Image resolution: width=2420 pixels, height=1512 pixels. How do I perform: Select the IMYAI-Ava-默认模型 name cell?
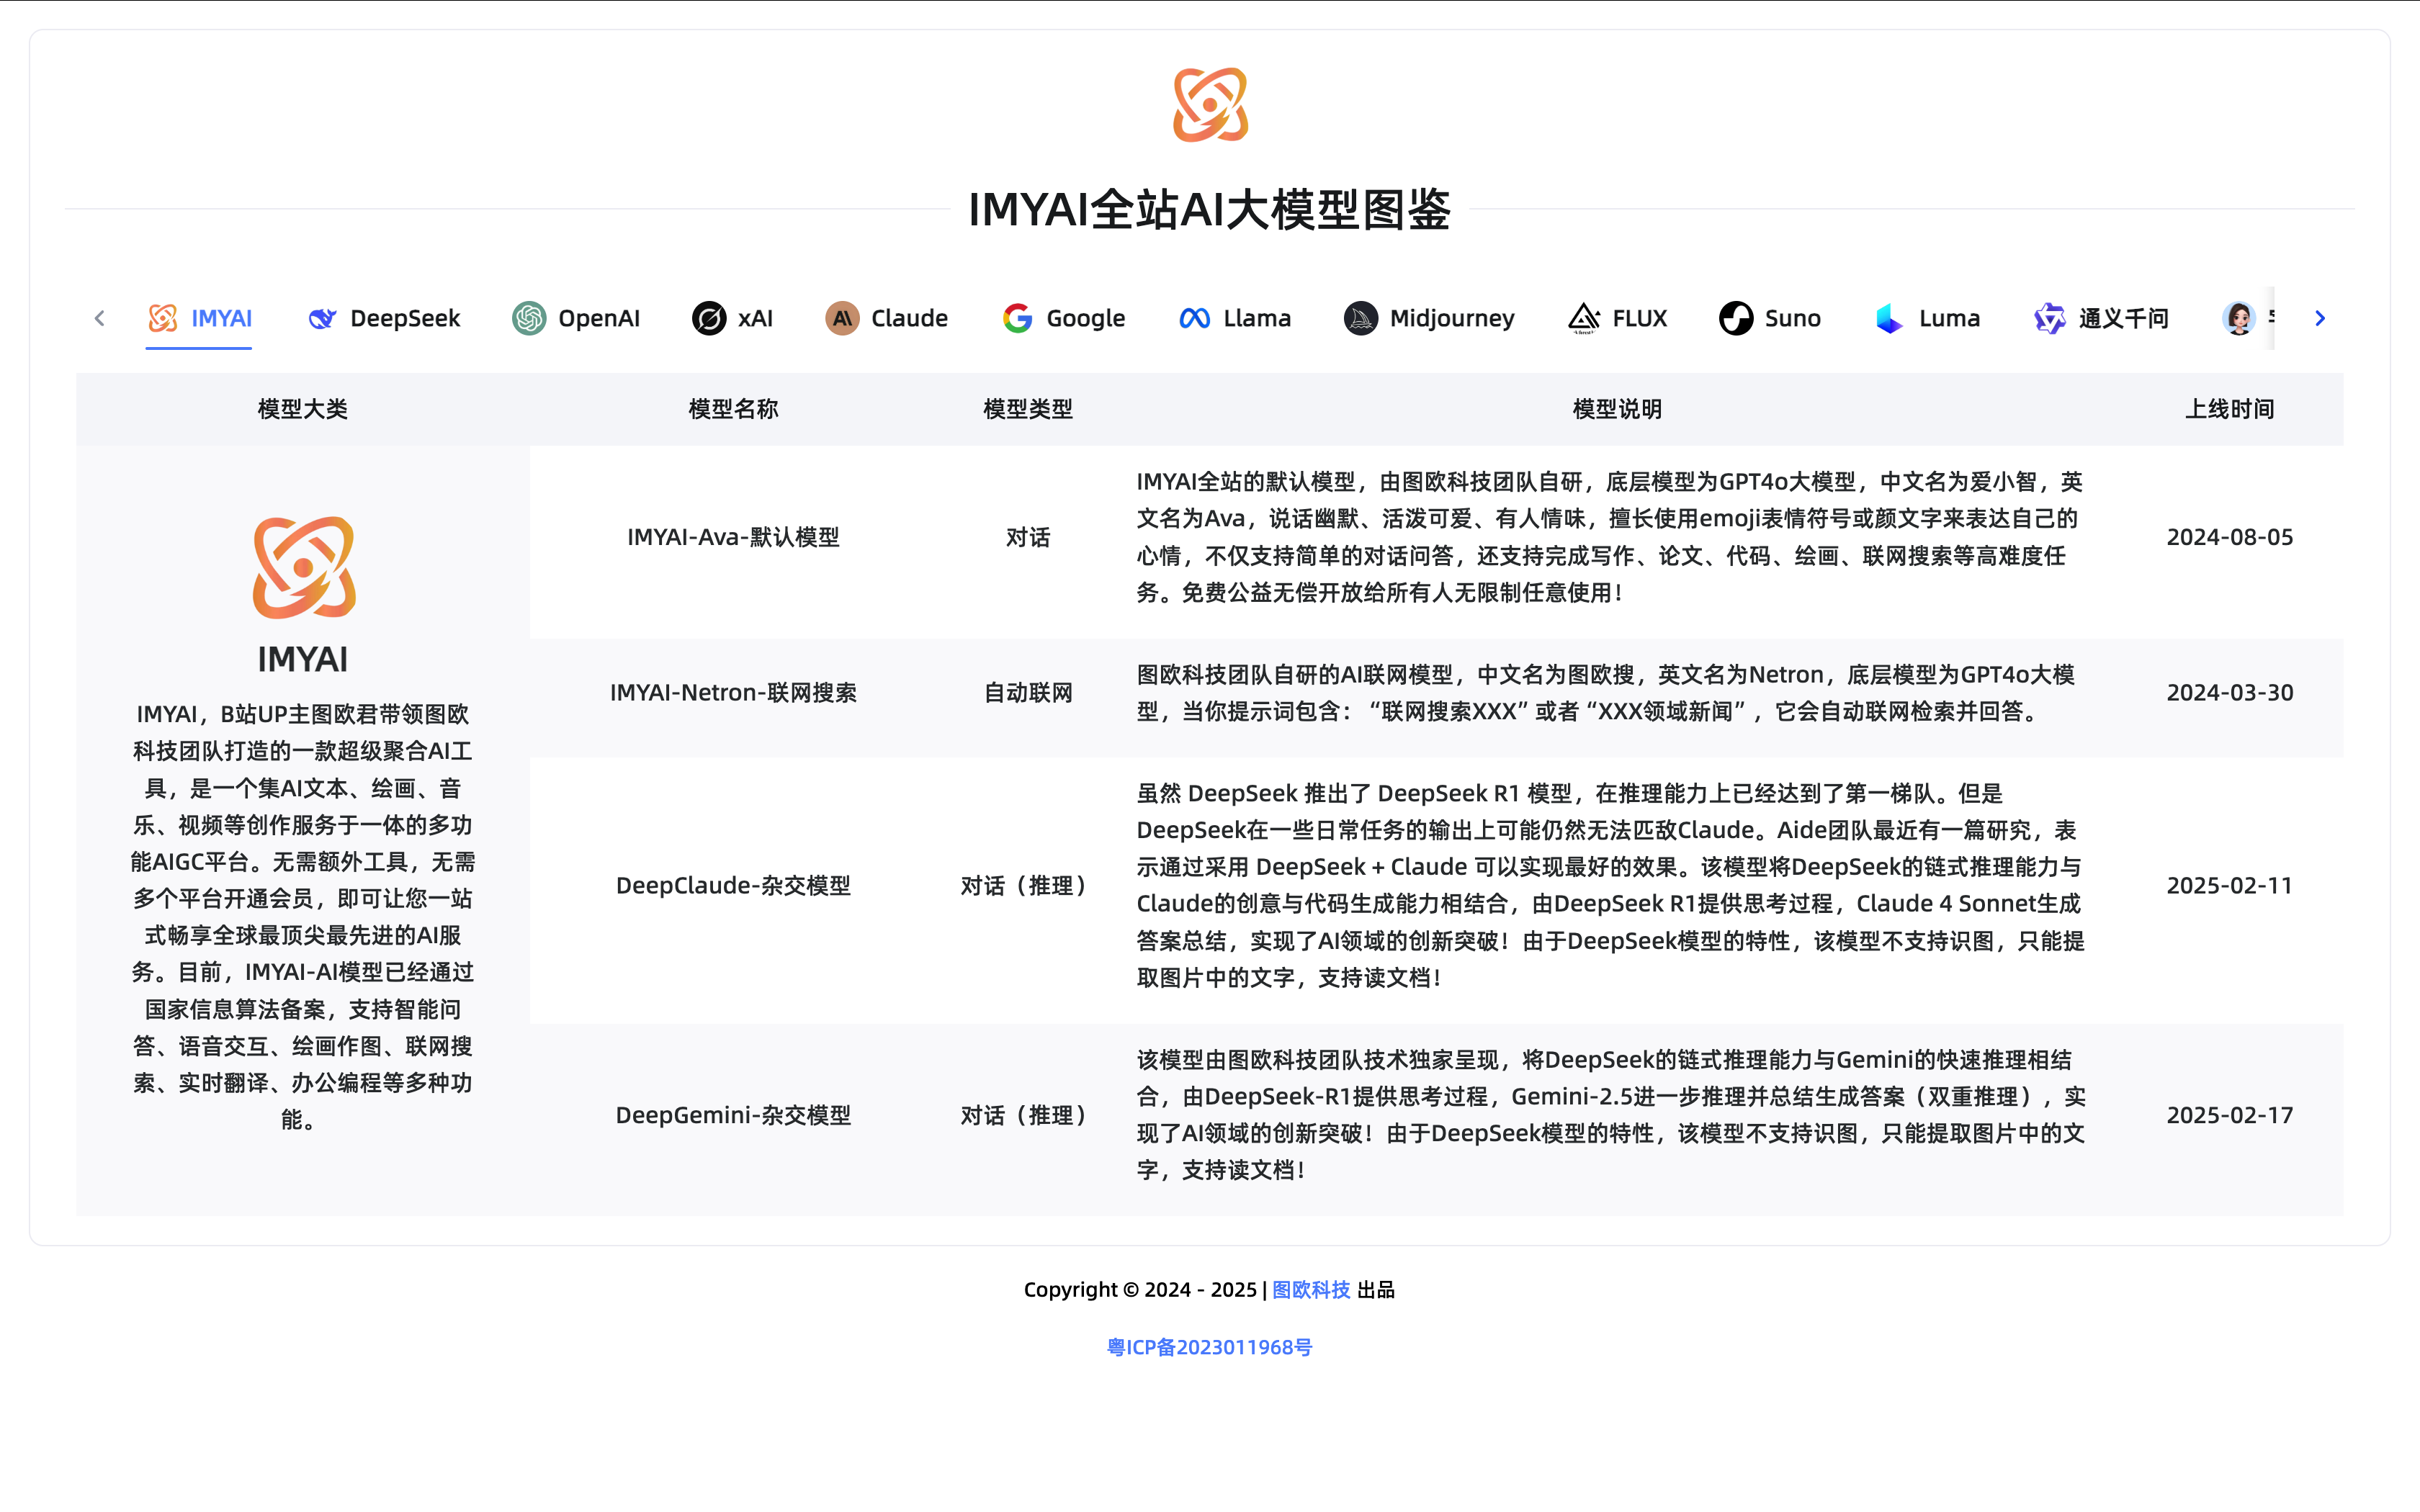(x=733, y=537)
